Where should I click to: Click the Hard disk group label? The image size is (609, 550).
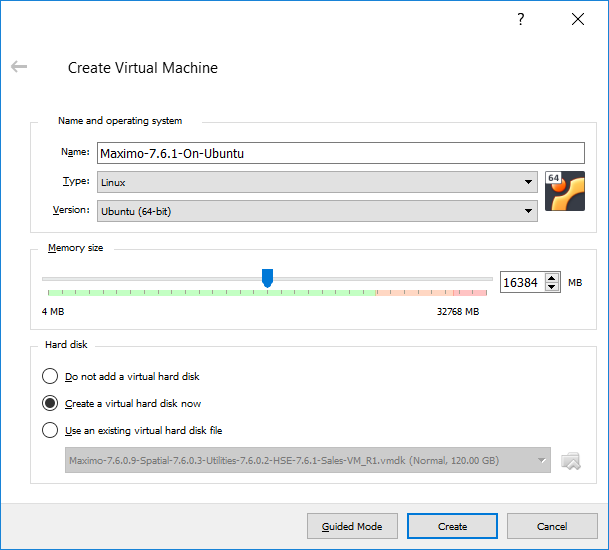point(66,345)
